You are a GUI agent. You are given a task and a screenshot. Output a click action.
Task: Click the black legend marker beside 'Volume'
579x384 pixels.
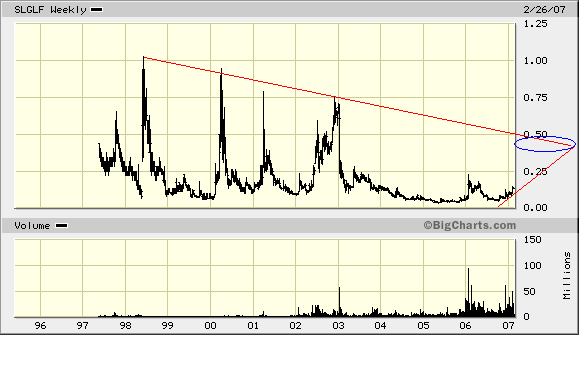(61, 226)
